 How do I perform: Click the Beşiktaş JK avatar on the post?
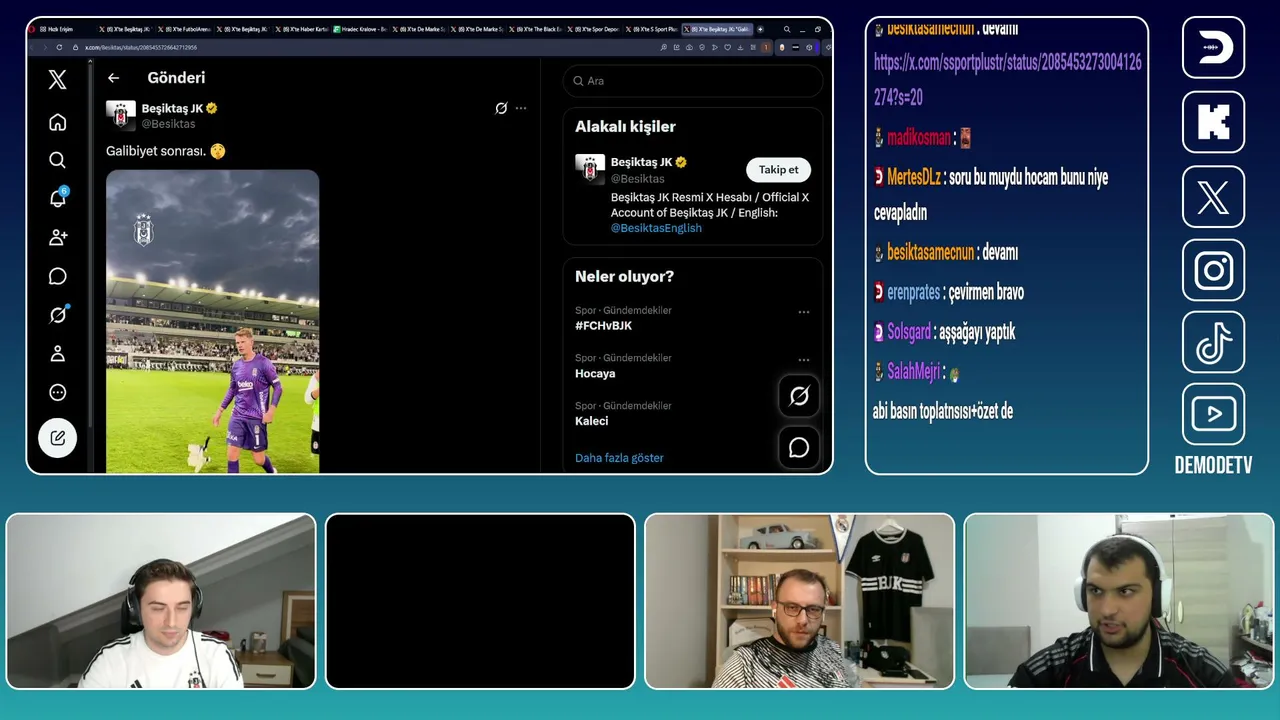click(121, 115)
